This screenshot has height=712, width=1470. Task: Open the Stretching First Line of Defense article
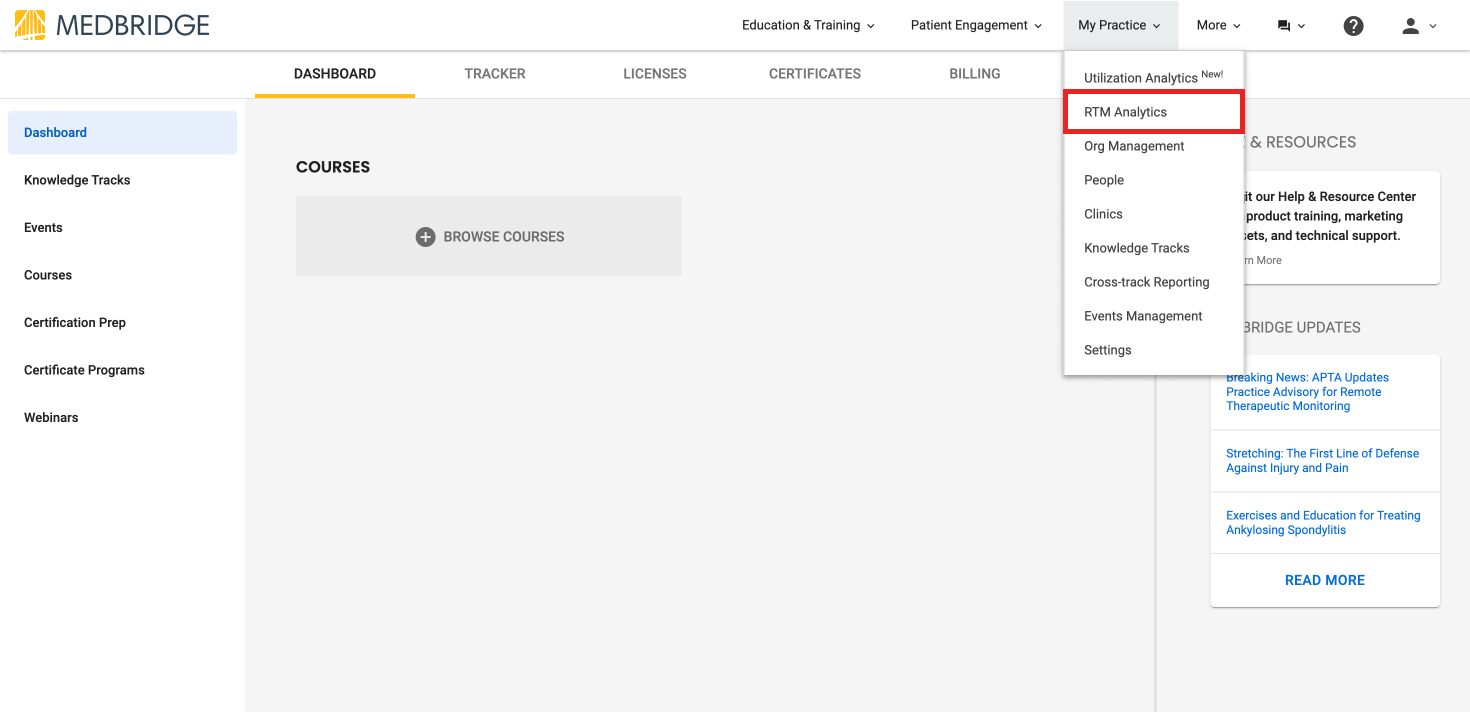click(1322, 461)
